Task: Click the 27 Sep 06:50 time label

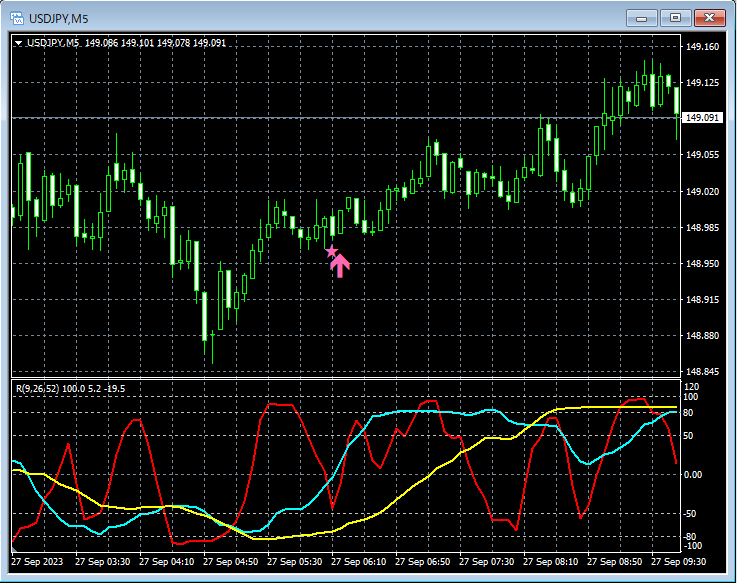Action: point(423,562)
